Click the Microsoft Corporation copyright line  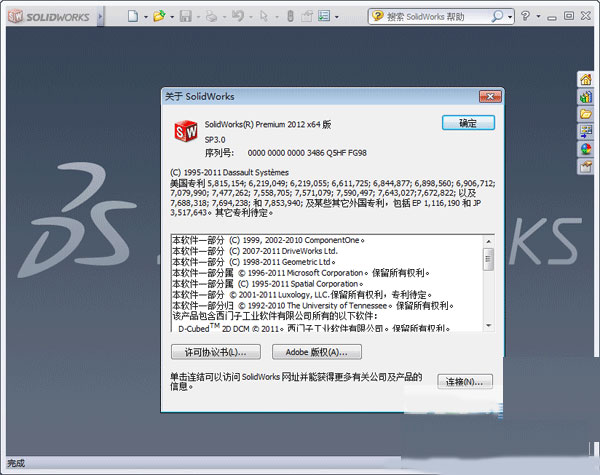[301, 273]
